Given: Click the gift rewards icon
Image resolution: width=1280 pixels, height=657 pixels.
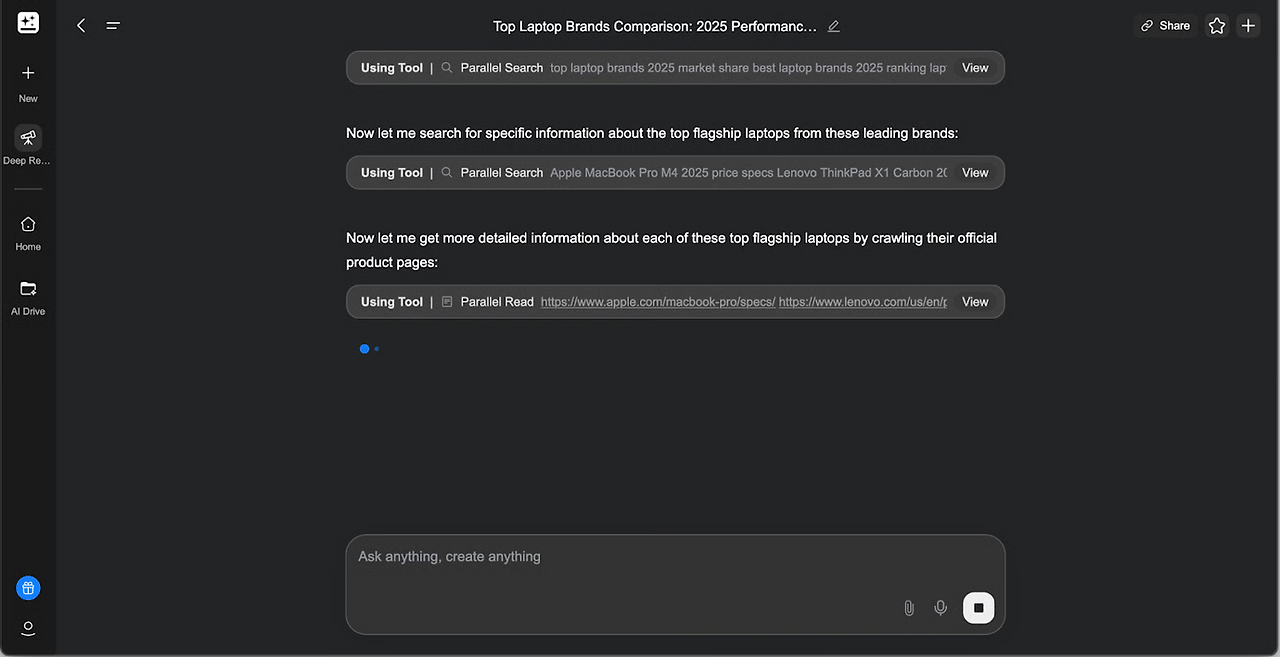Looking at the screenshot, I should pos(28,588).
